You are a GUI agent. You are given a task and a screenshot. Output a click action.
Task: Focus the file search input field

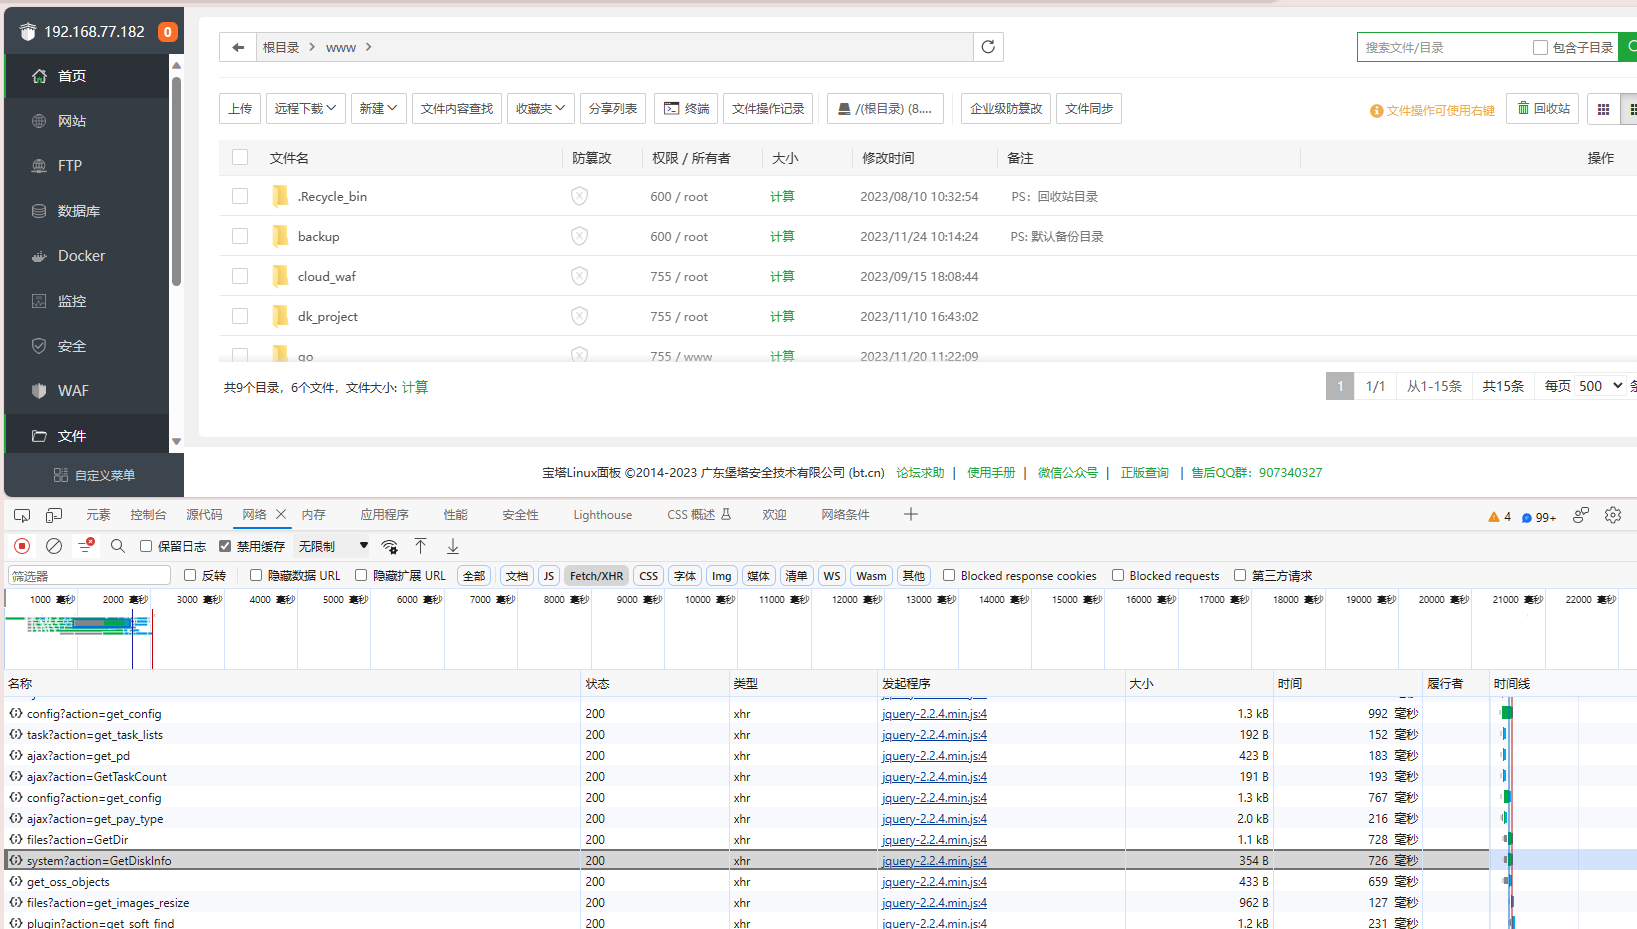[x=1445, y=47]
